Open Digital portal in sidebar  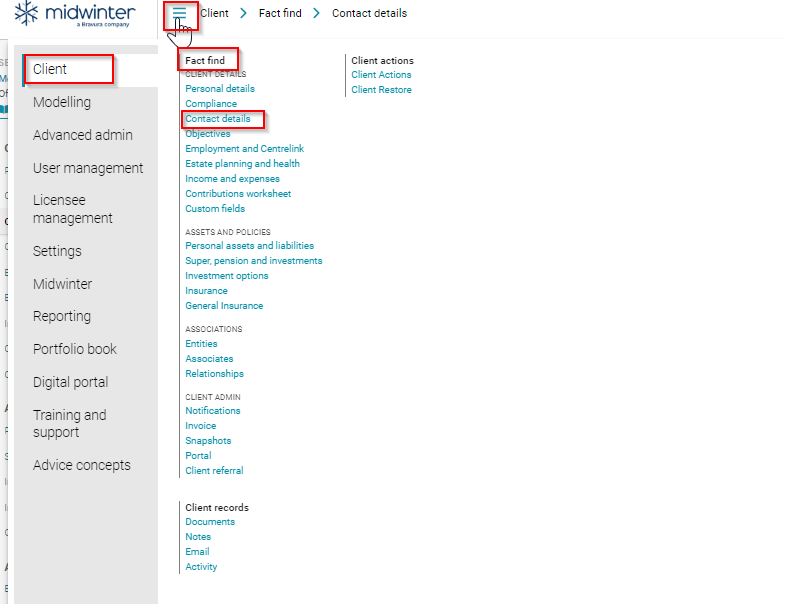[x=71, y=382]
